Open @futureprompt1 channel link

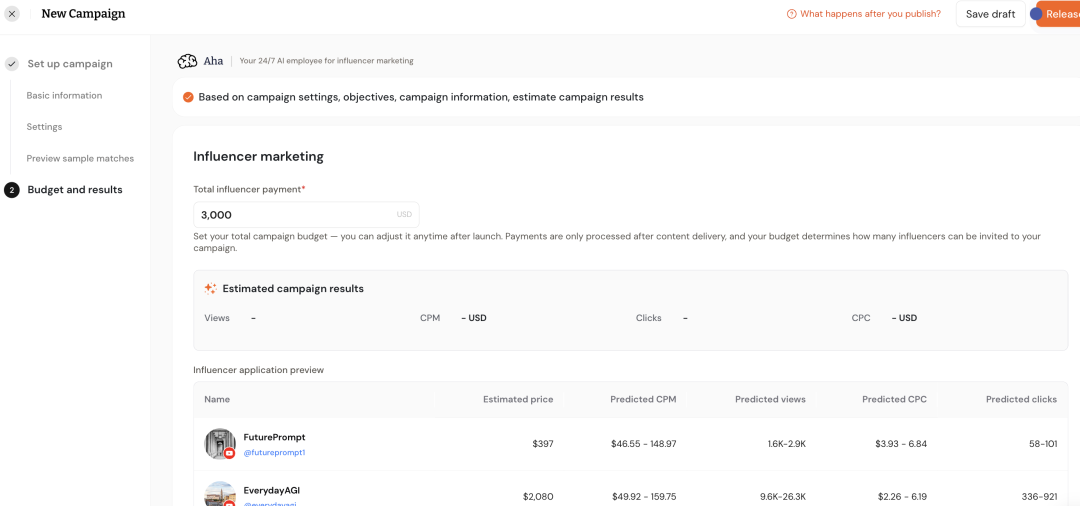(274, 453)
